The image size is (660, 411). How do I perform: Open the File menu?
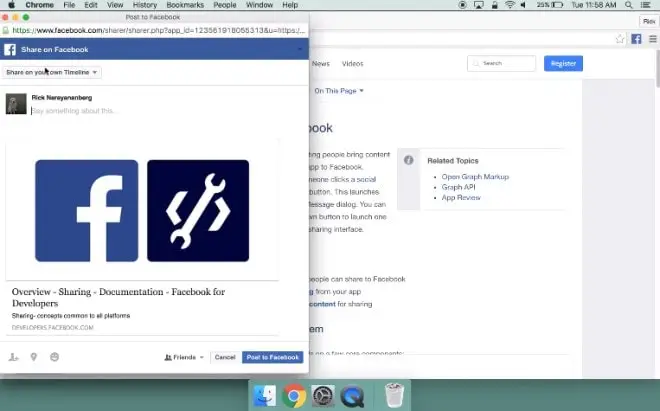(x=69, y=5)
